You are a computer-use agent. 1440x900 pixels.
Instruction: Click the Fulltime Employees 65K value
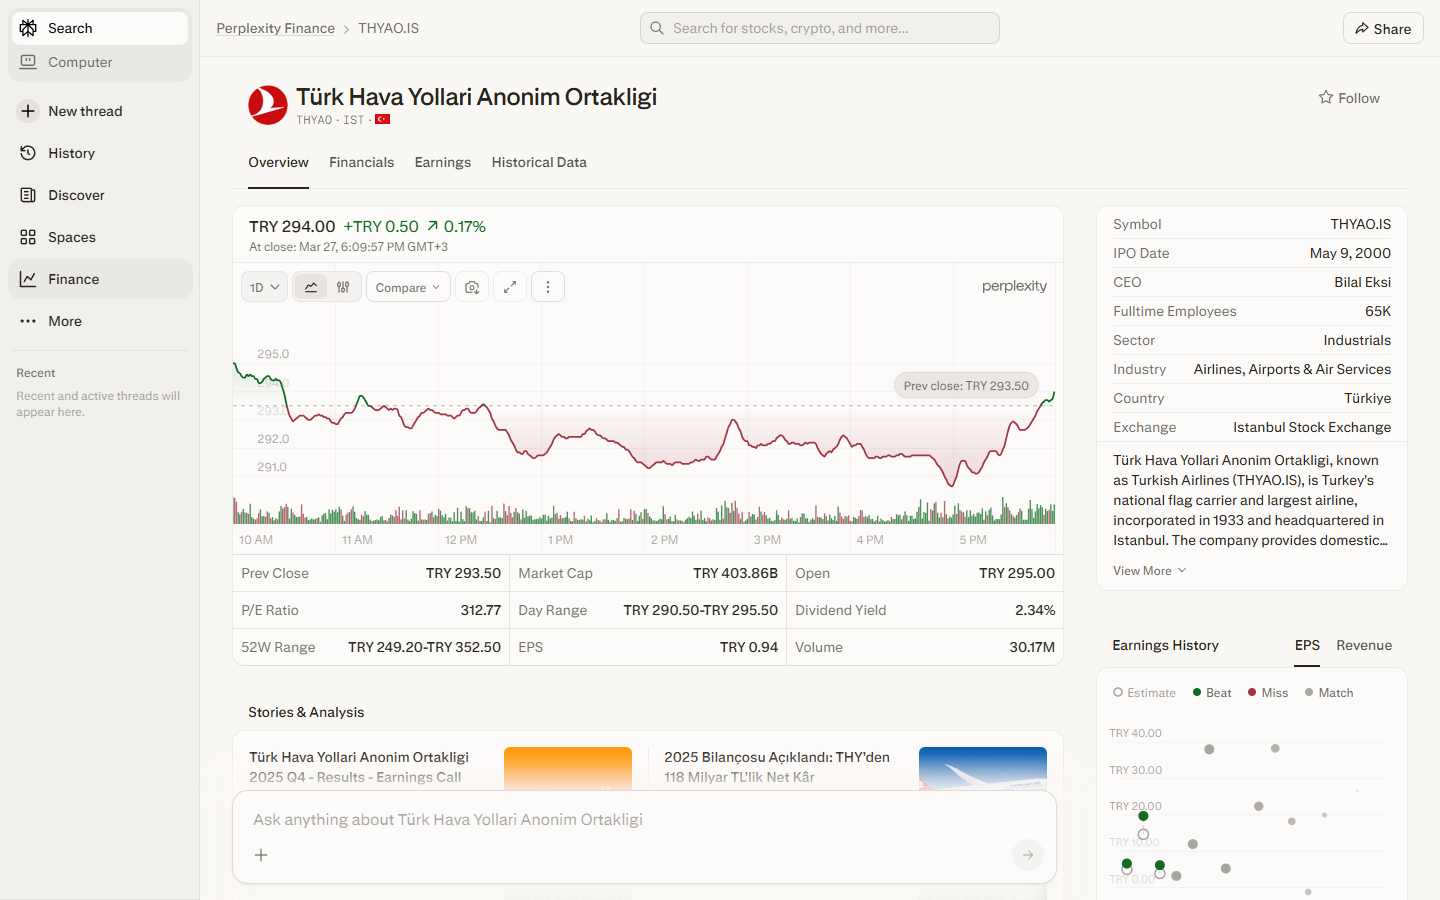tap(1378, 311)
